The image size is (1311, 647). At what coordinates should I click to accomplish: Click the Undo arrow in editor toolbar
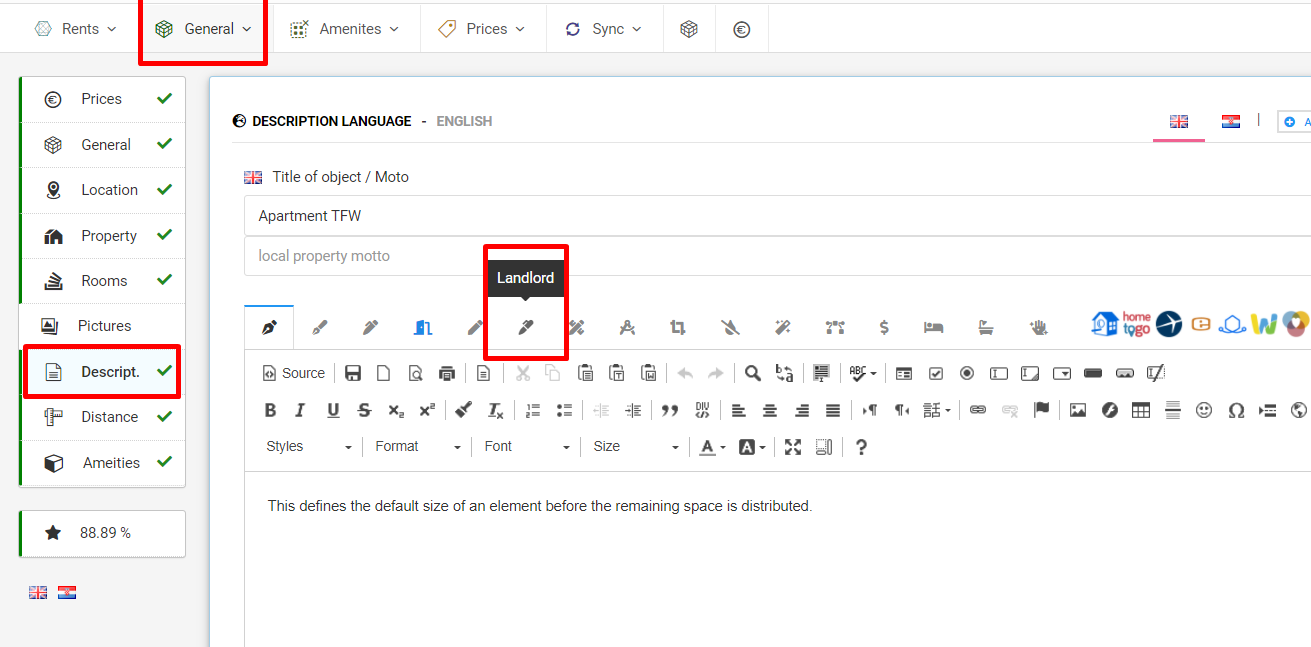[685, 373]
